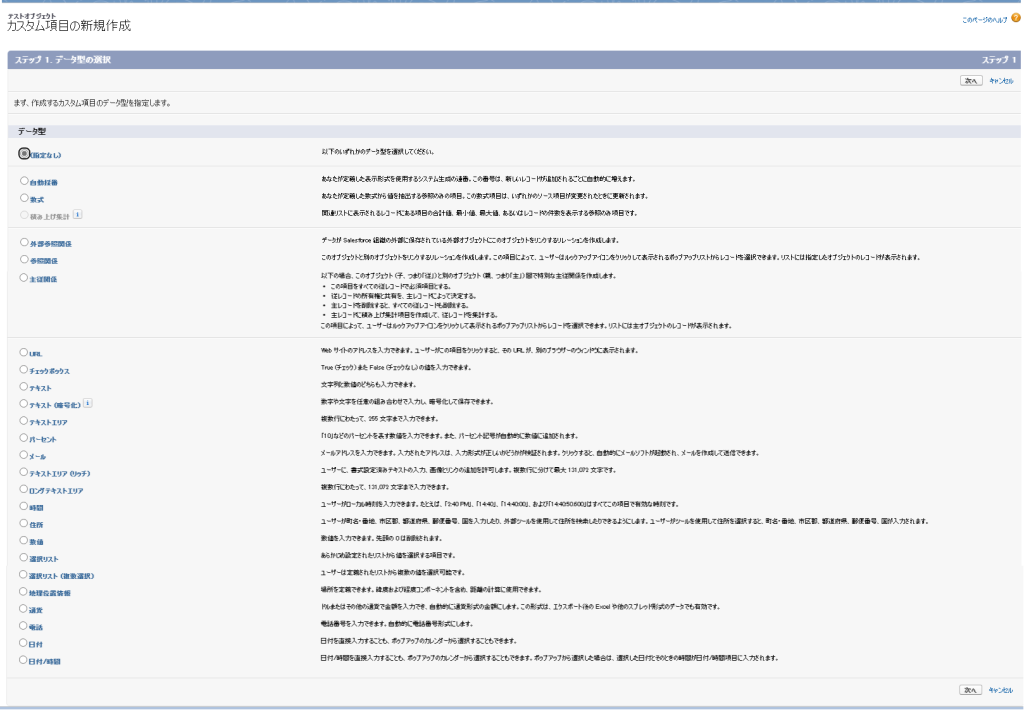
Task: Click the bottom 次へ button
Action: click(x=970, y=690)
